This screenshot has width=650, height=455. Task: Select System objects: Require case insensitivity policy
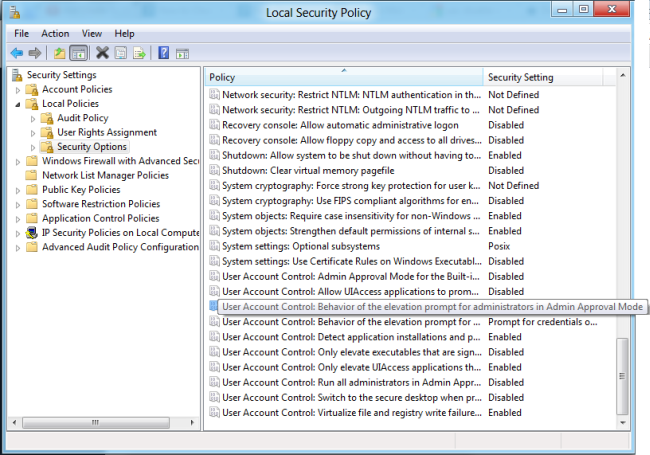pyautogui.click(x=351, y=216)
